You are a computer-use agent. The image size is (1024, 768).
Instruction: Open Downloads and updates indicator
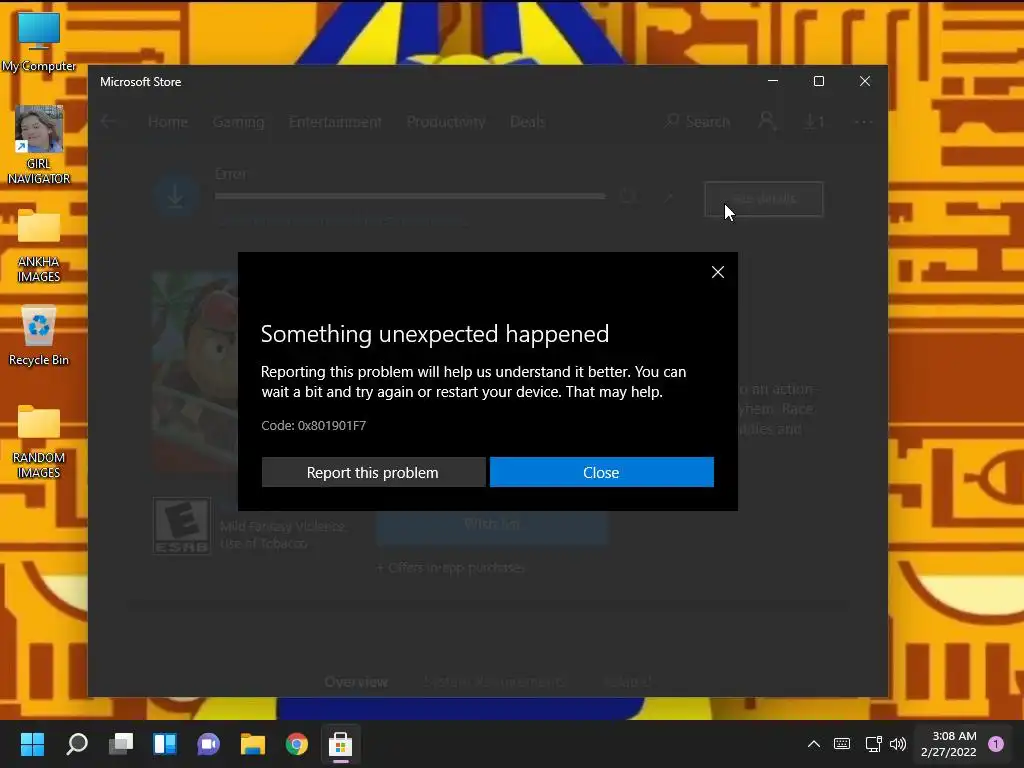[814, 121]
